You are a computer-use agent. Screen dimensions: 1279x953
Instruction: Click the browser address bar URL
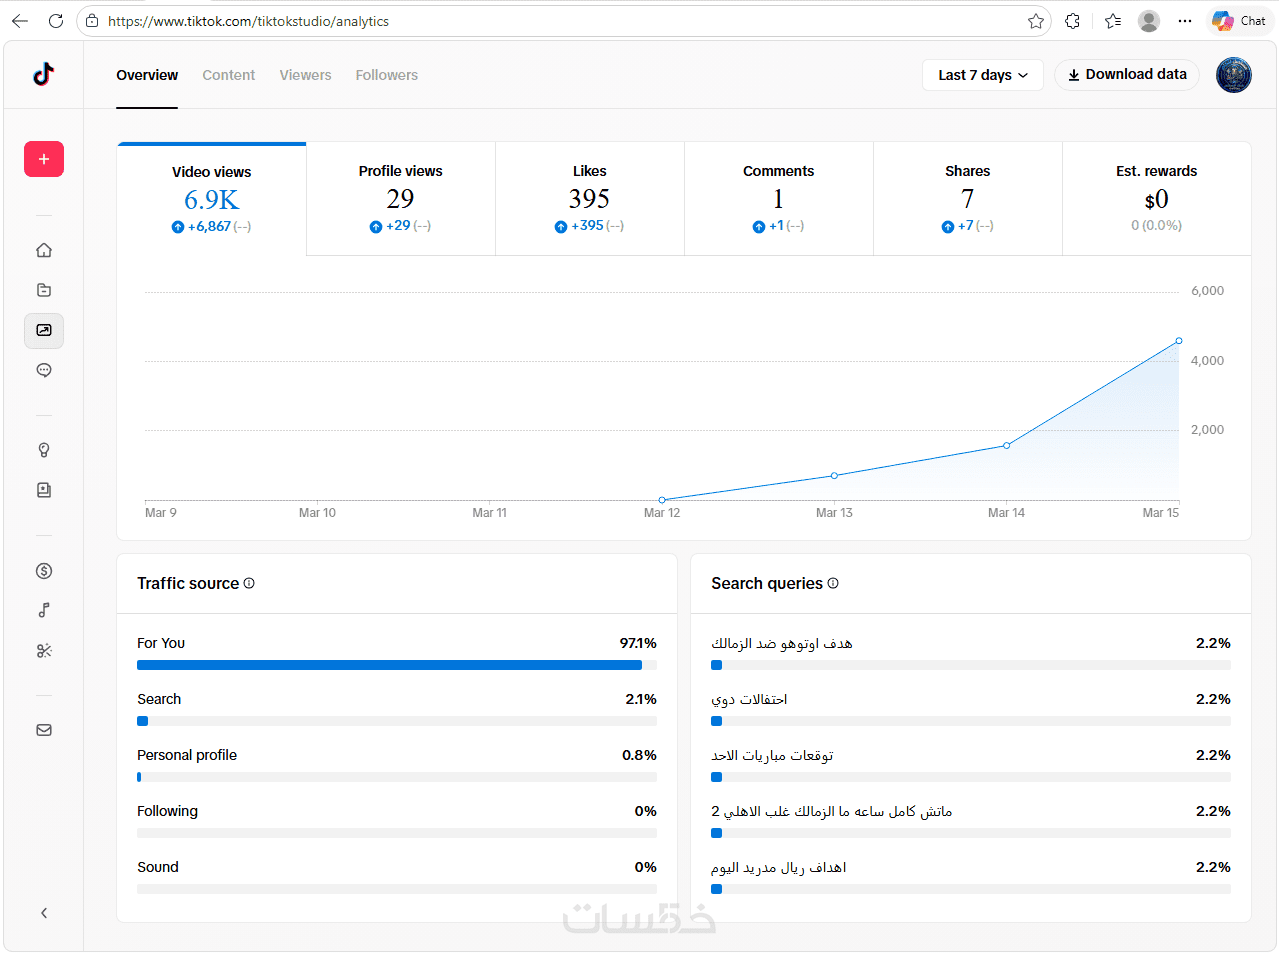[248, 21]
